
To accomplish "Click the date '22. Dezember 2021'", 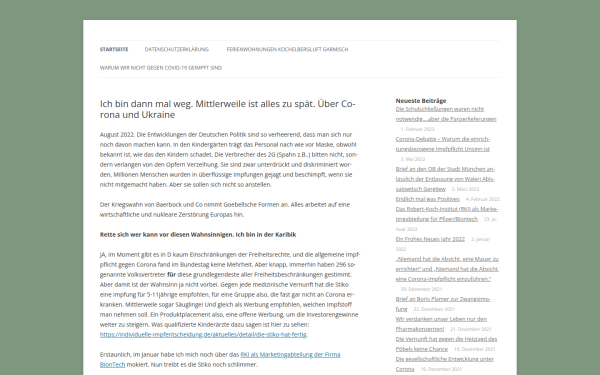I will pyautogui.click(x=434, y=309).
